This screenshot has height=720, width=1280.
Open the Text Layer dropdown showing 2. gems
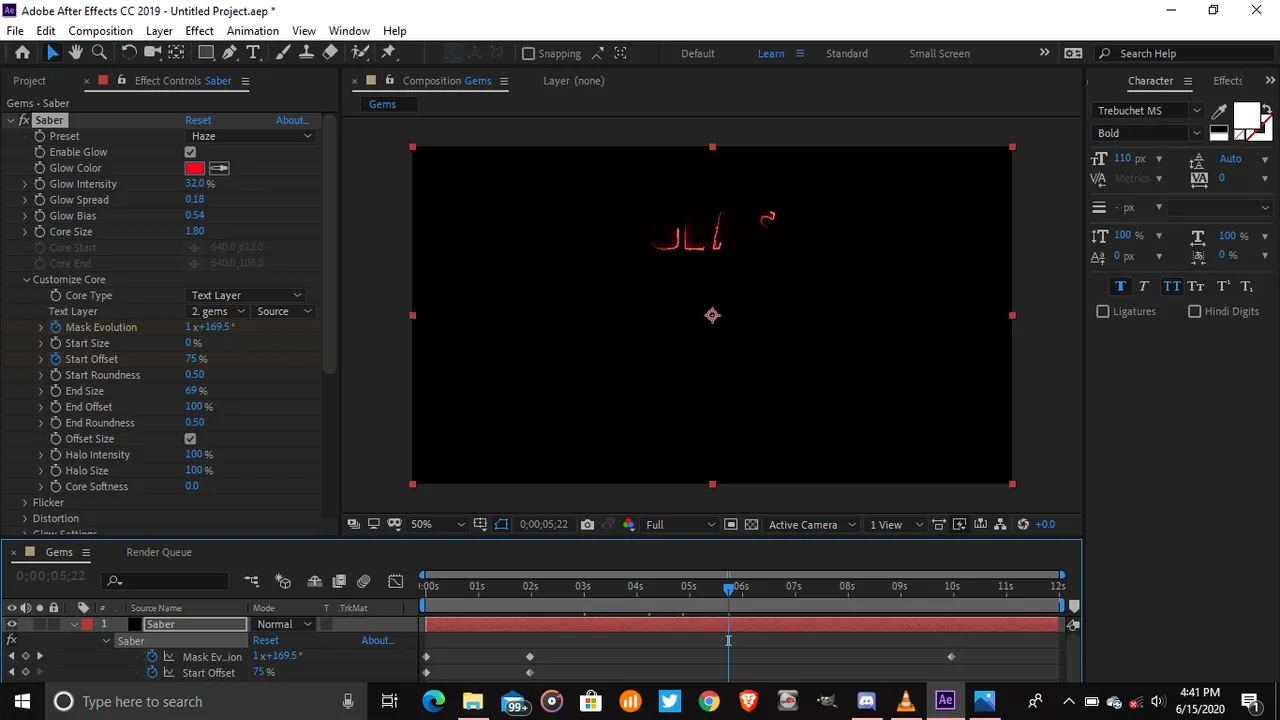click(x=216, y=311)
